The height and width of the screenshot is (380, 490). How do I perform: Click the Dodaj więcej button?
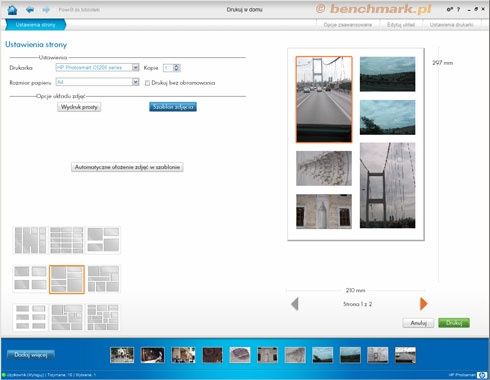click(x=31, y=355)
